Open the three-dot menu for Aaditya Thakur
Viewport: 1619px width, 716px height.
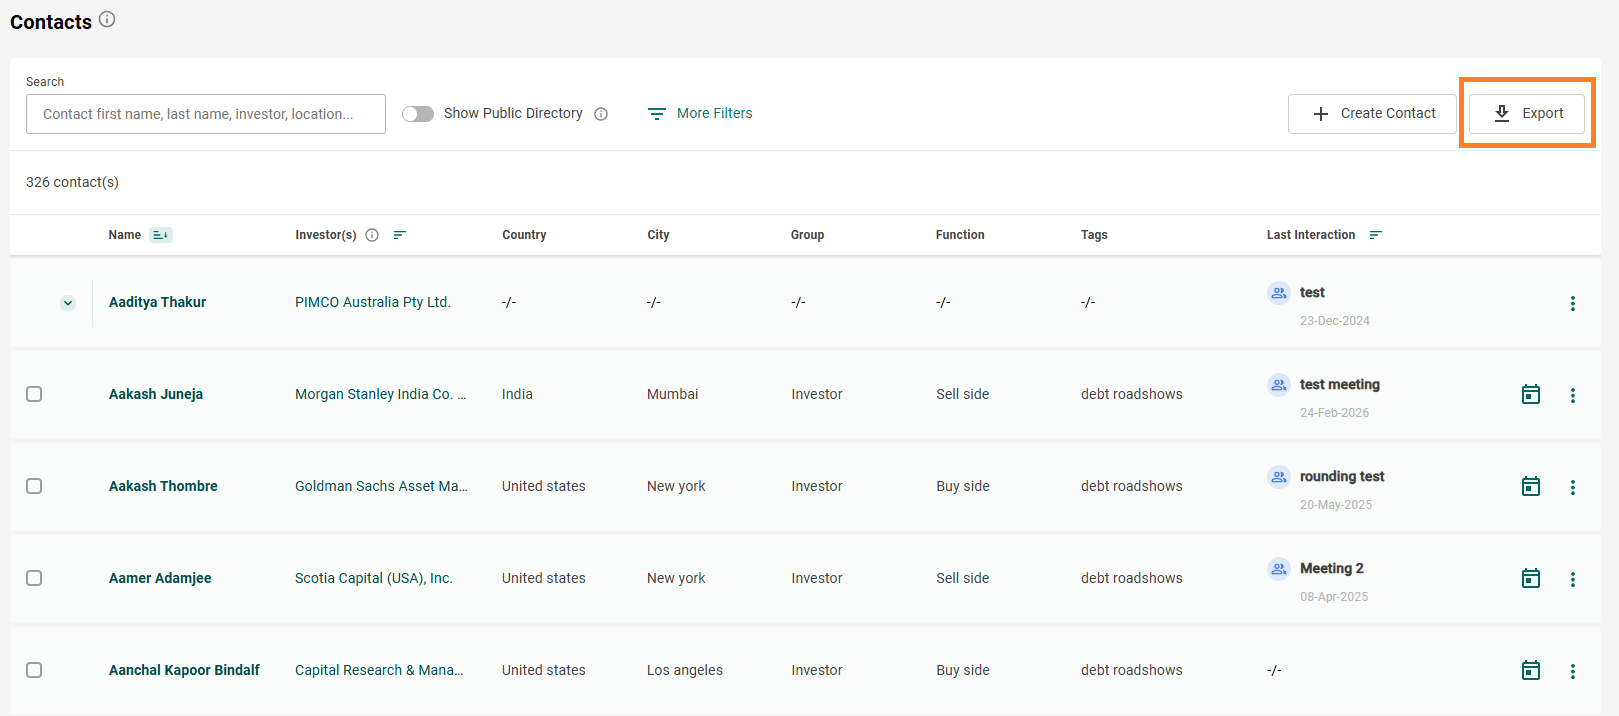point(1572,304)
